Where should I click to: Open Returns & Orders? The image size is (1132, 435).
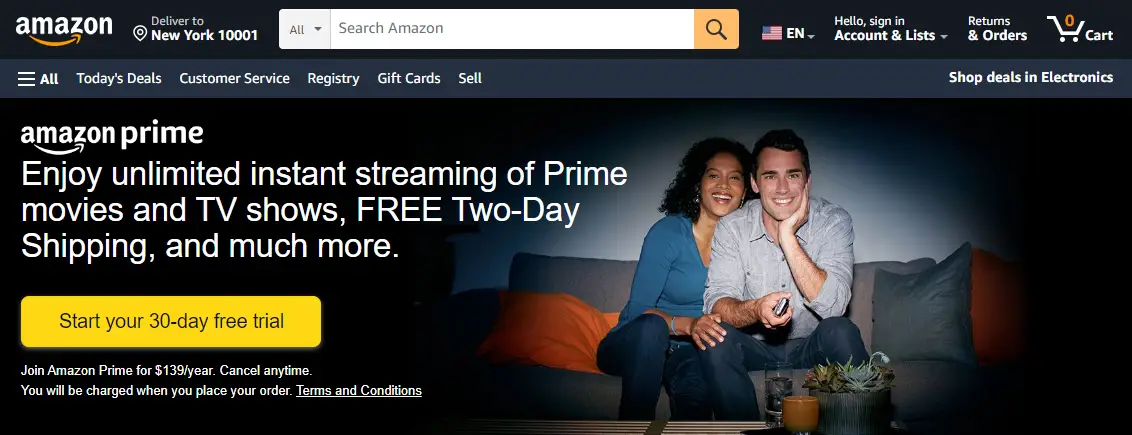tap(997, 29)
